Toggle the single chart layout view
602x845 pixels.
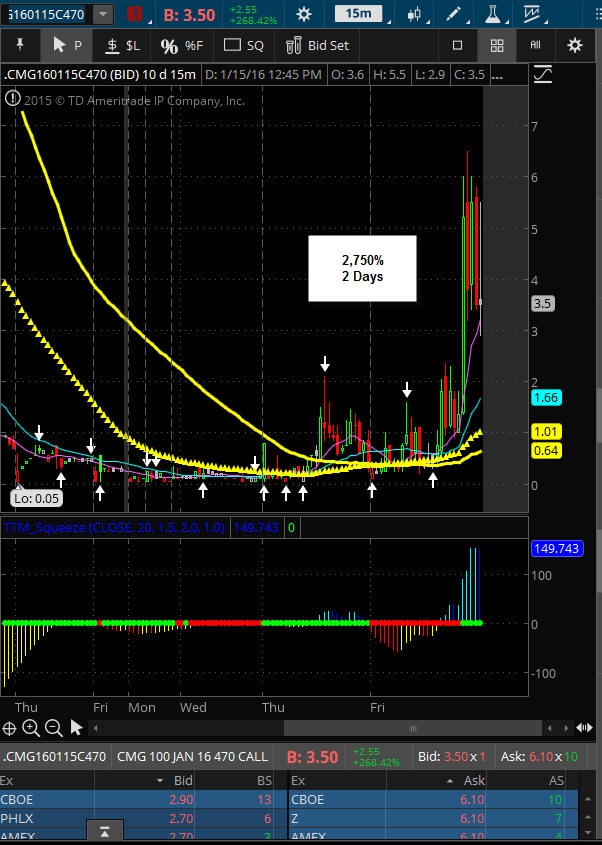point(458,46)
